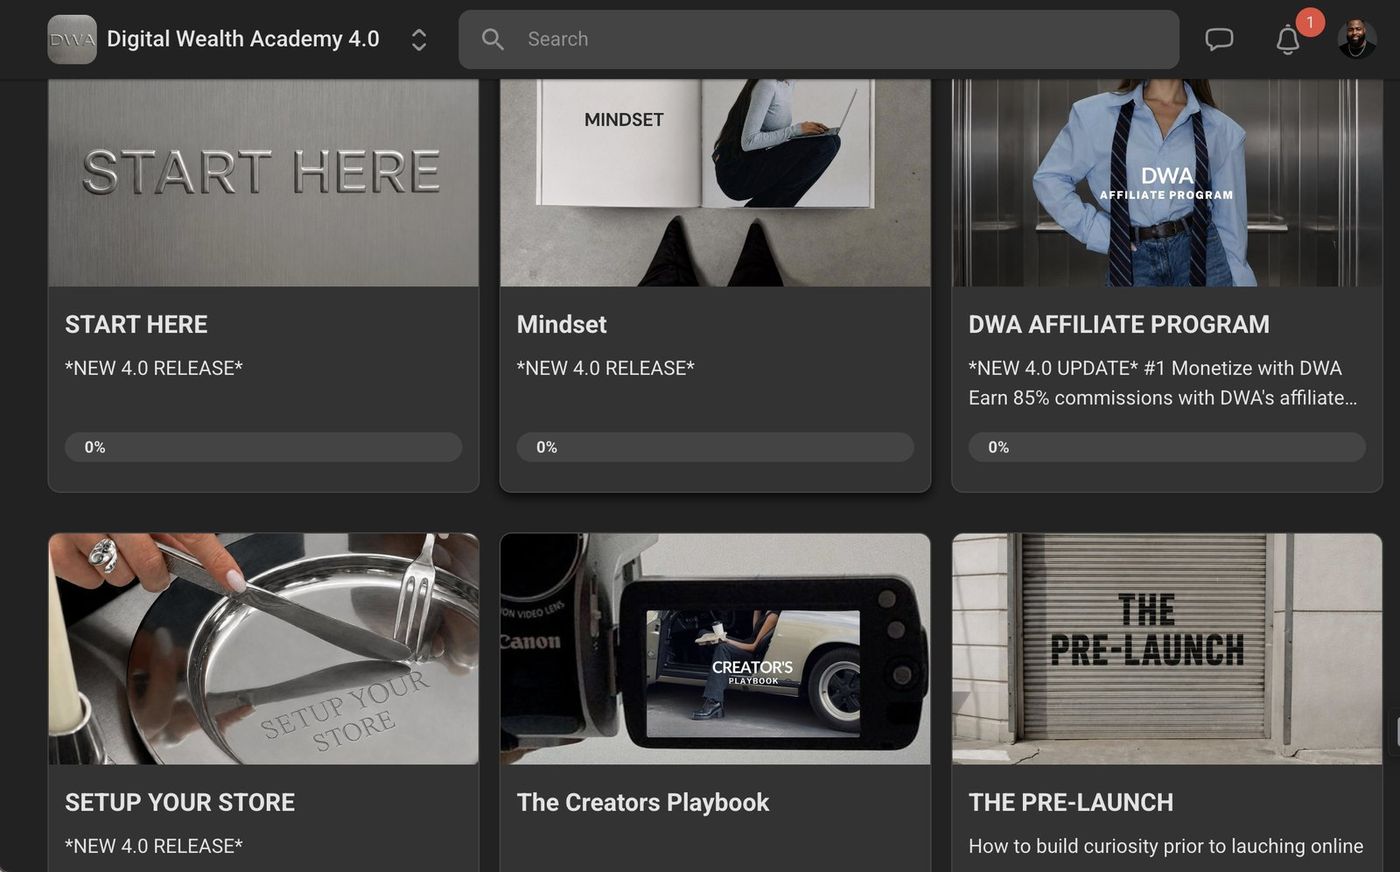
Task: Click The Creators Playbook title
Action: [643, 802]
